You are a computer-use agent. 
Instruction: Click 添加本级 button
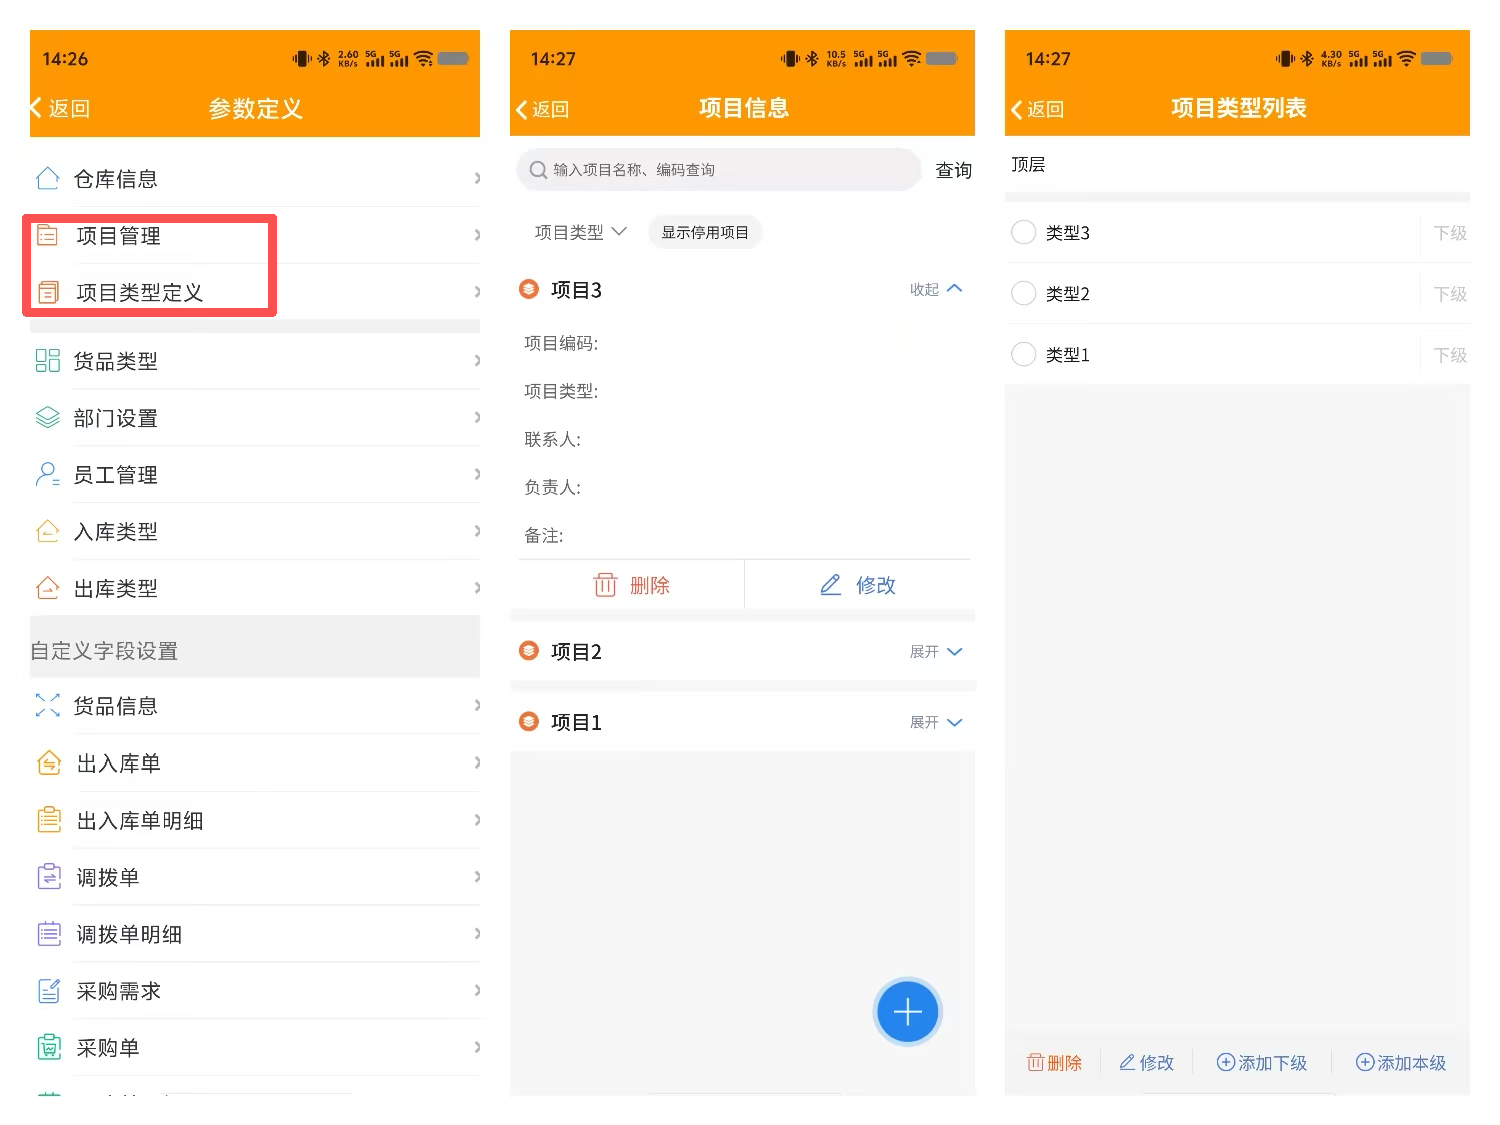click(x=1400, y=1062)
